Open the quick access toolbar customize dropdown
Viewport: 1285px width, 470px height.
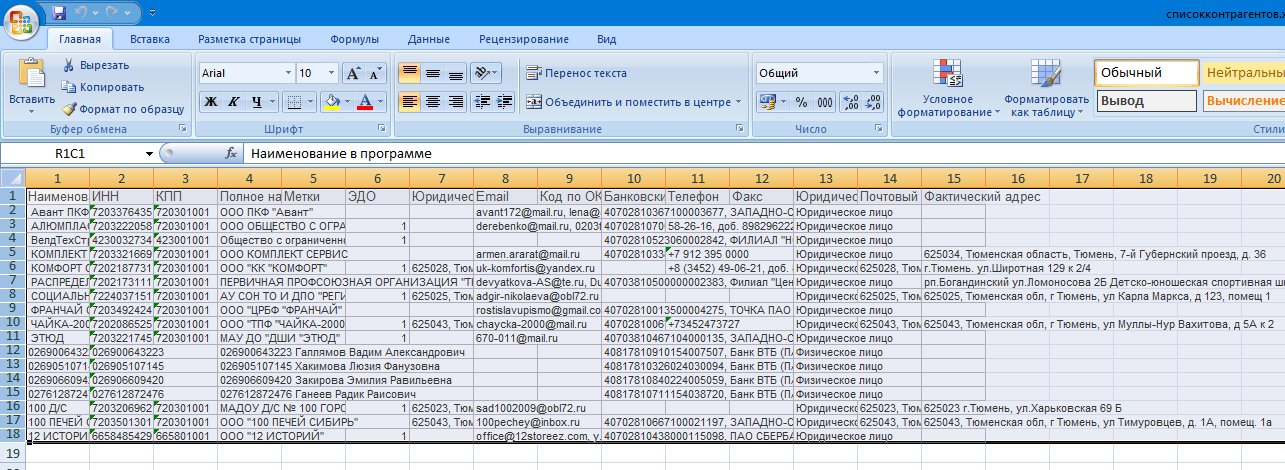[x=153, y=13]
